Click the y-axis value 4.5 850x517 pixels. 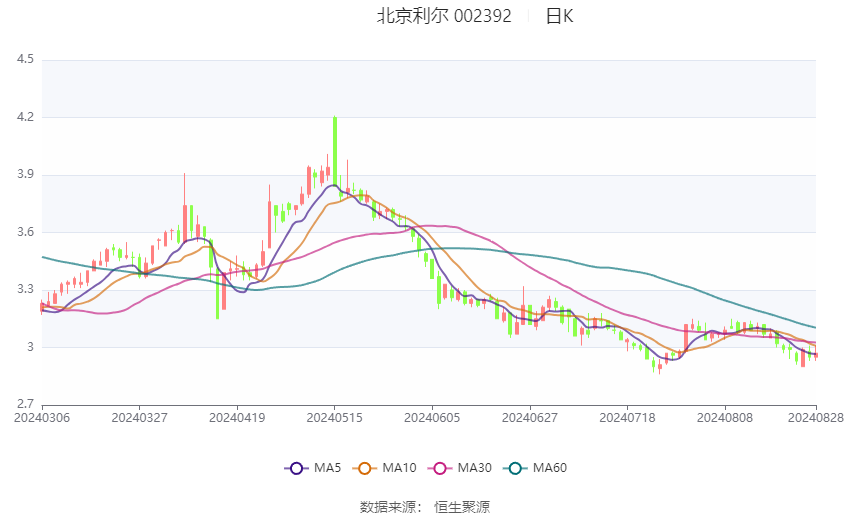click(x=25, y=59)
